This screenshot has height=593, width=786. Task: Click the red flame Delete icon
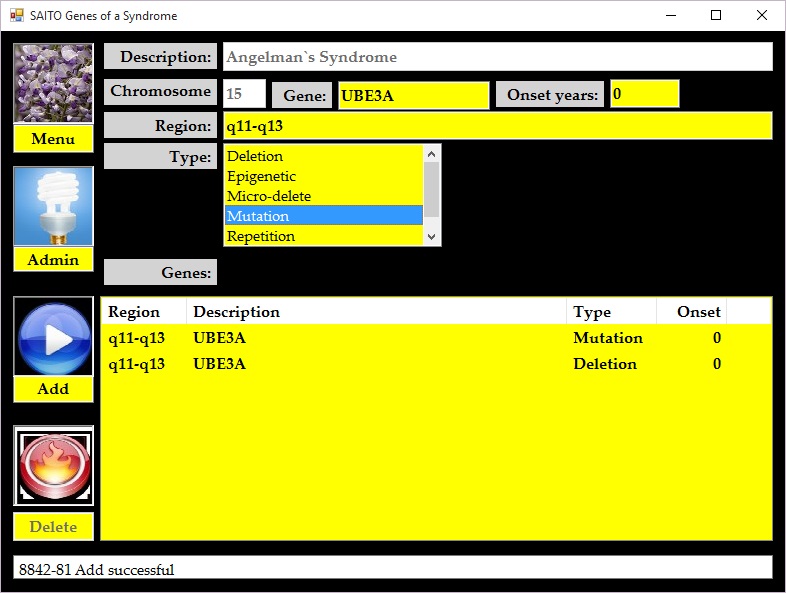pyautogui.click(x=53, y=466)
